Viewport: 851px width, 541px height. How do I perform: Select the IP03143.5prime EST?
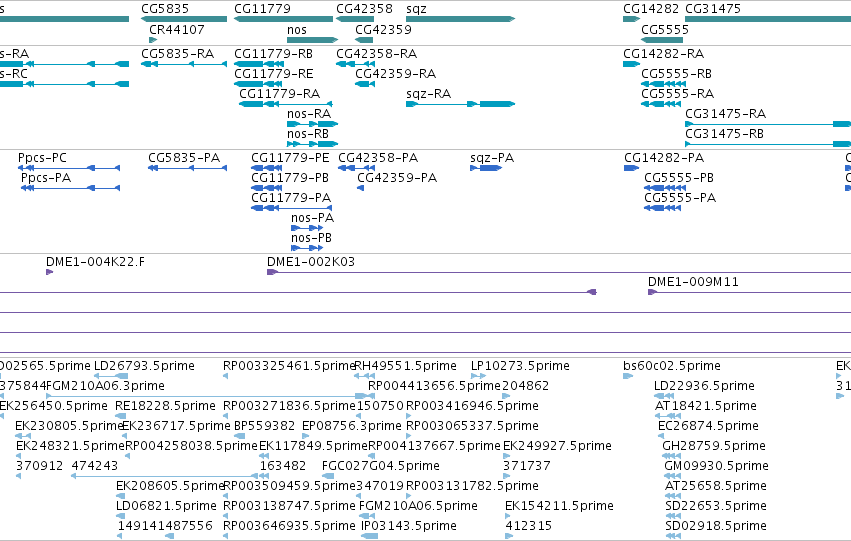370,536
